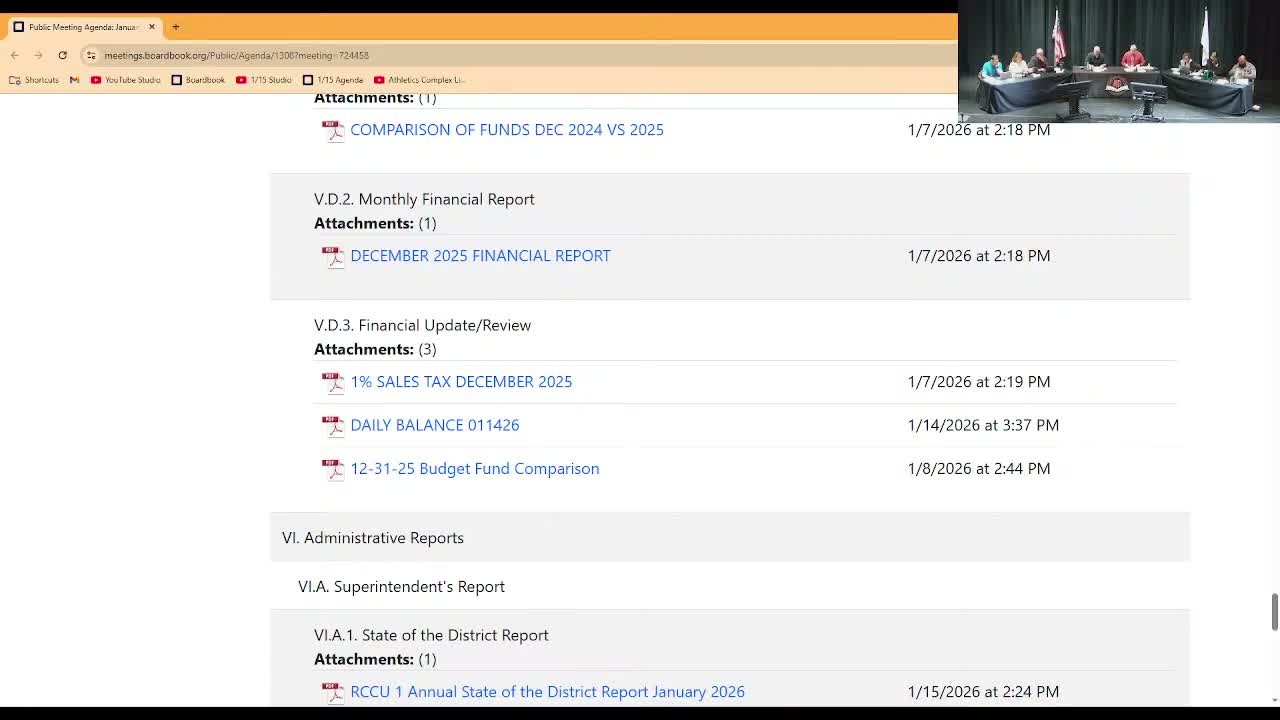Image resolution: width=1280 pixels, height=720 pixels.
Task: Open the YouTube Studio bookmark
Action: (125, 80)
